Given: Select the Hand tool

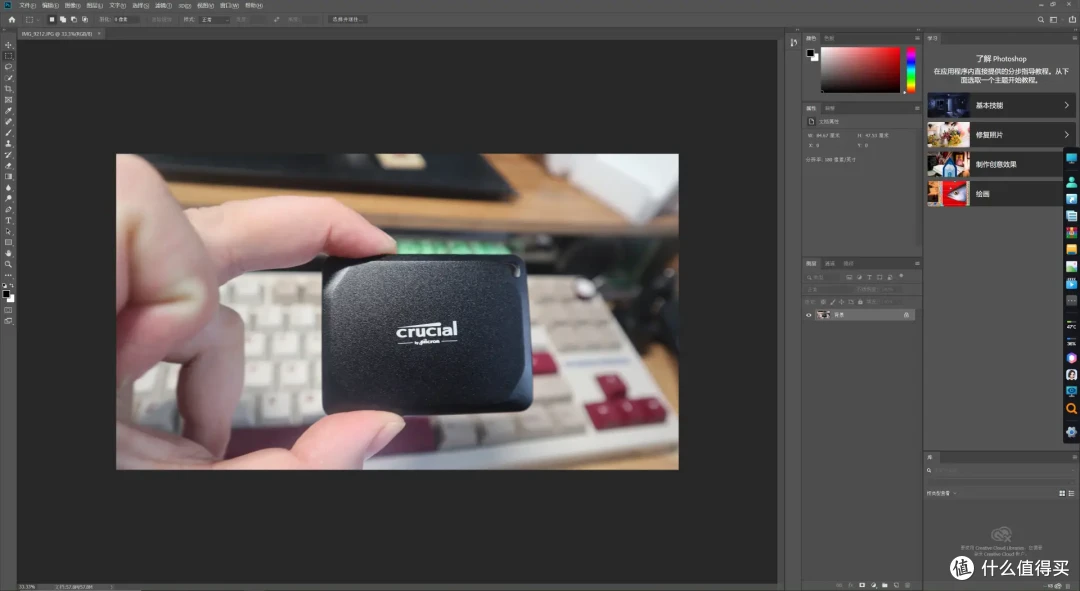Looking at the screenshot, I should [8, 253].
